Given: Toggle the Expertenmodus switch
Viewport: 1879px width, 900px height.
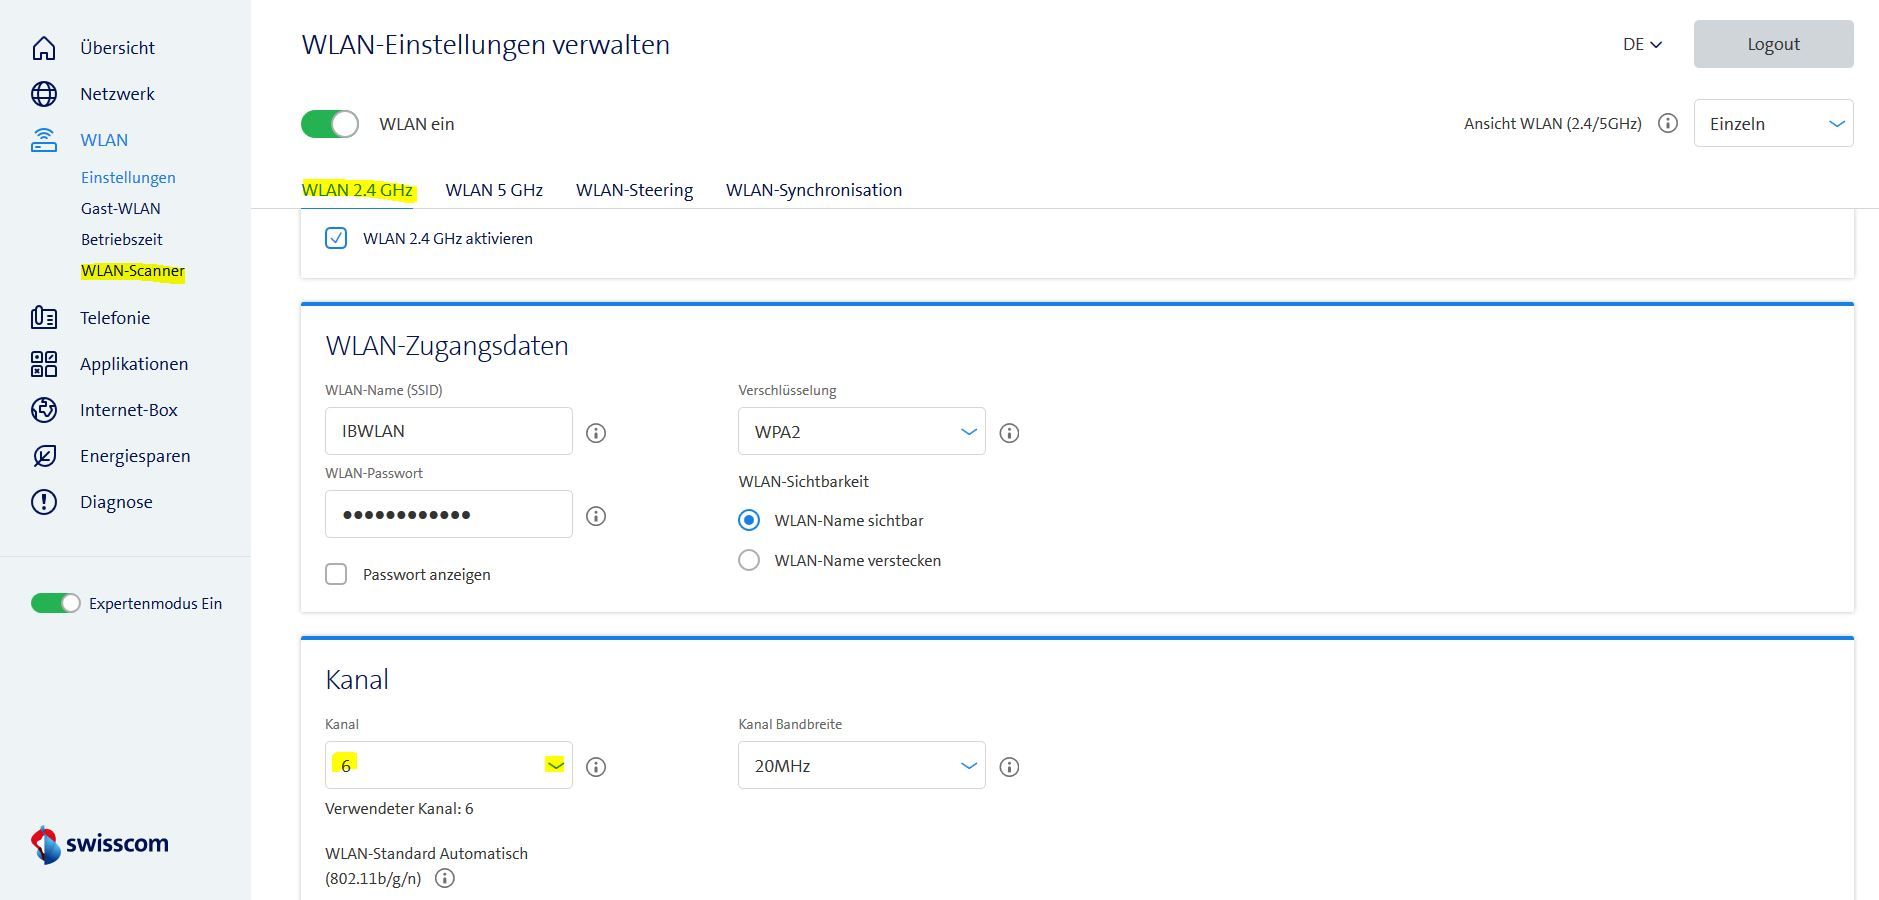Looking at the screenshot, I should pyautogui.click(x=55, y=603).
